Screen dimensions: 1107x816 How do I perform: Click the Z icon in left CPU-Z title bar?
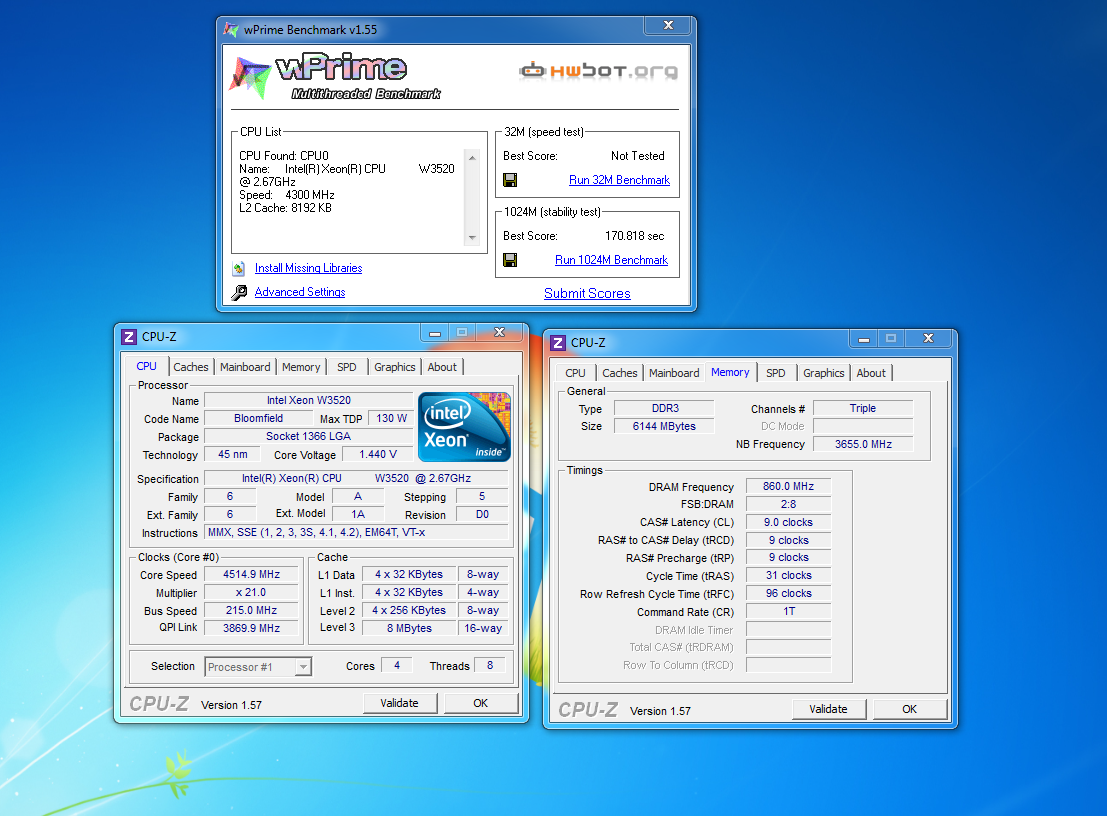click(128, 337)
